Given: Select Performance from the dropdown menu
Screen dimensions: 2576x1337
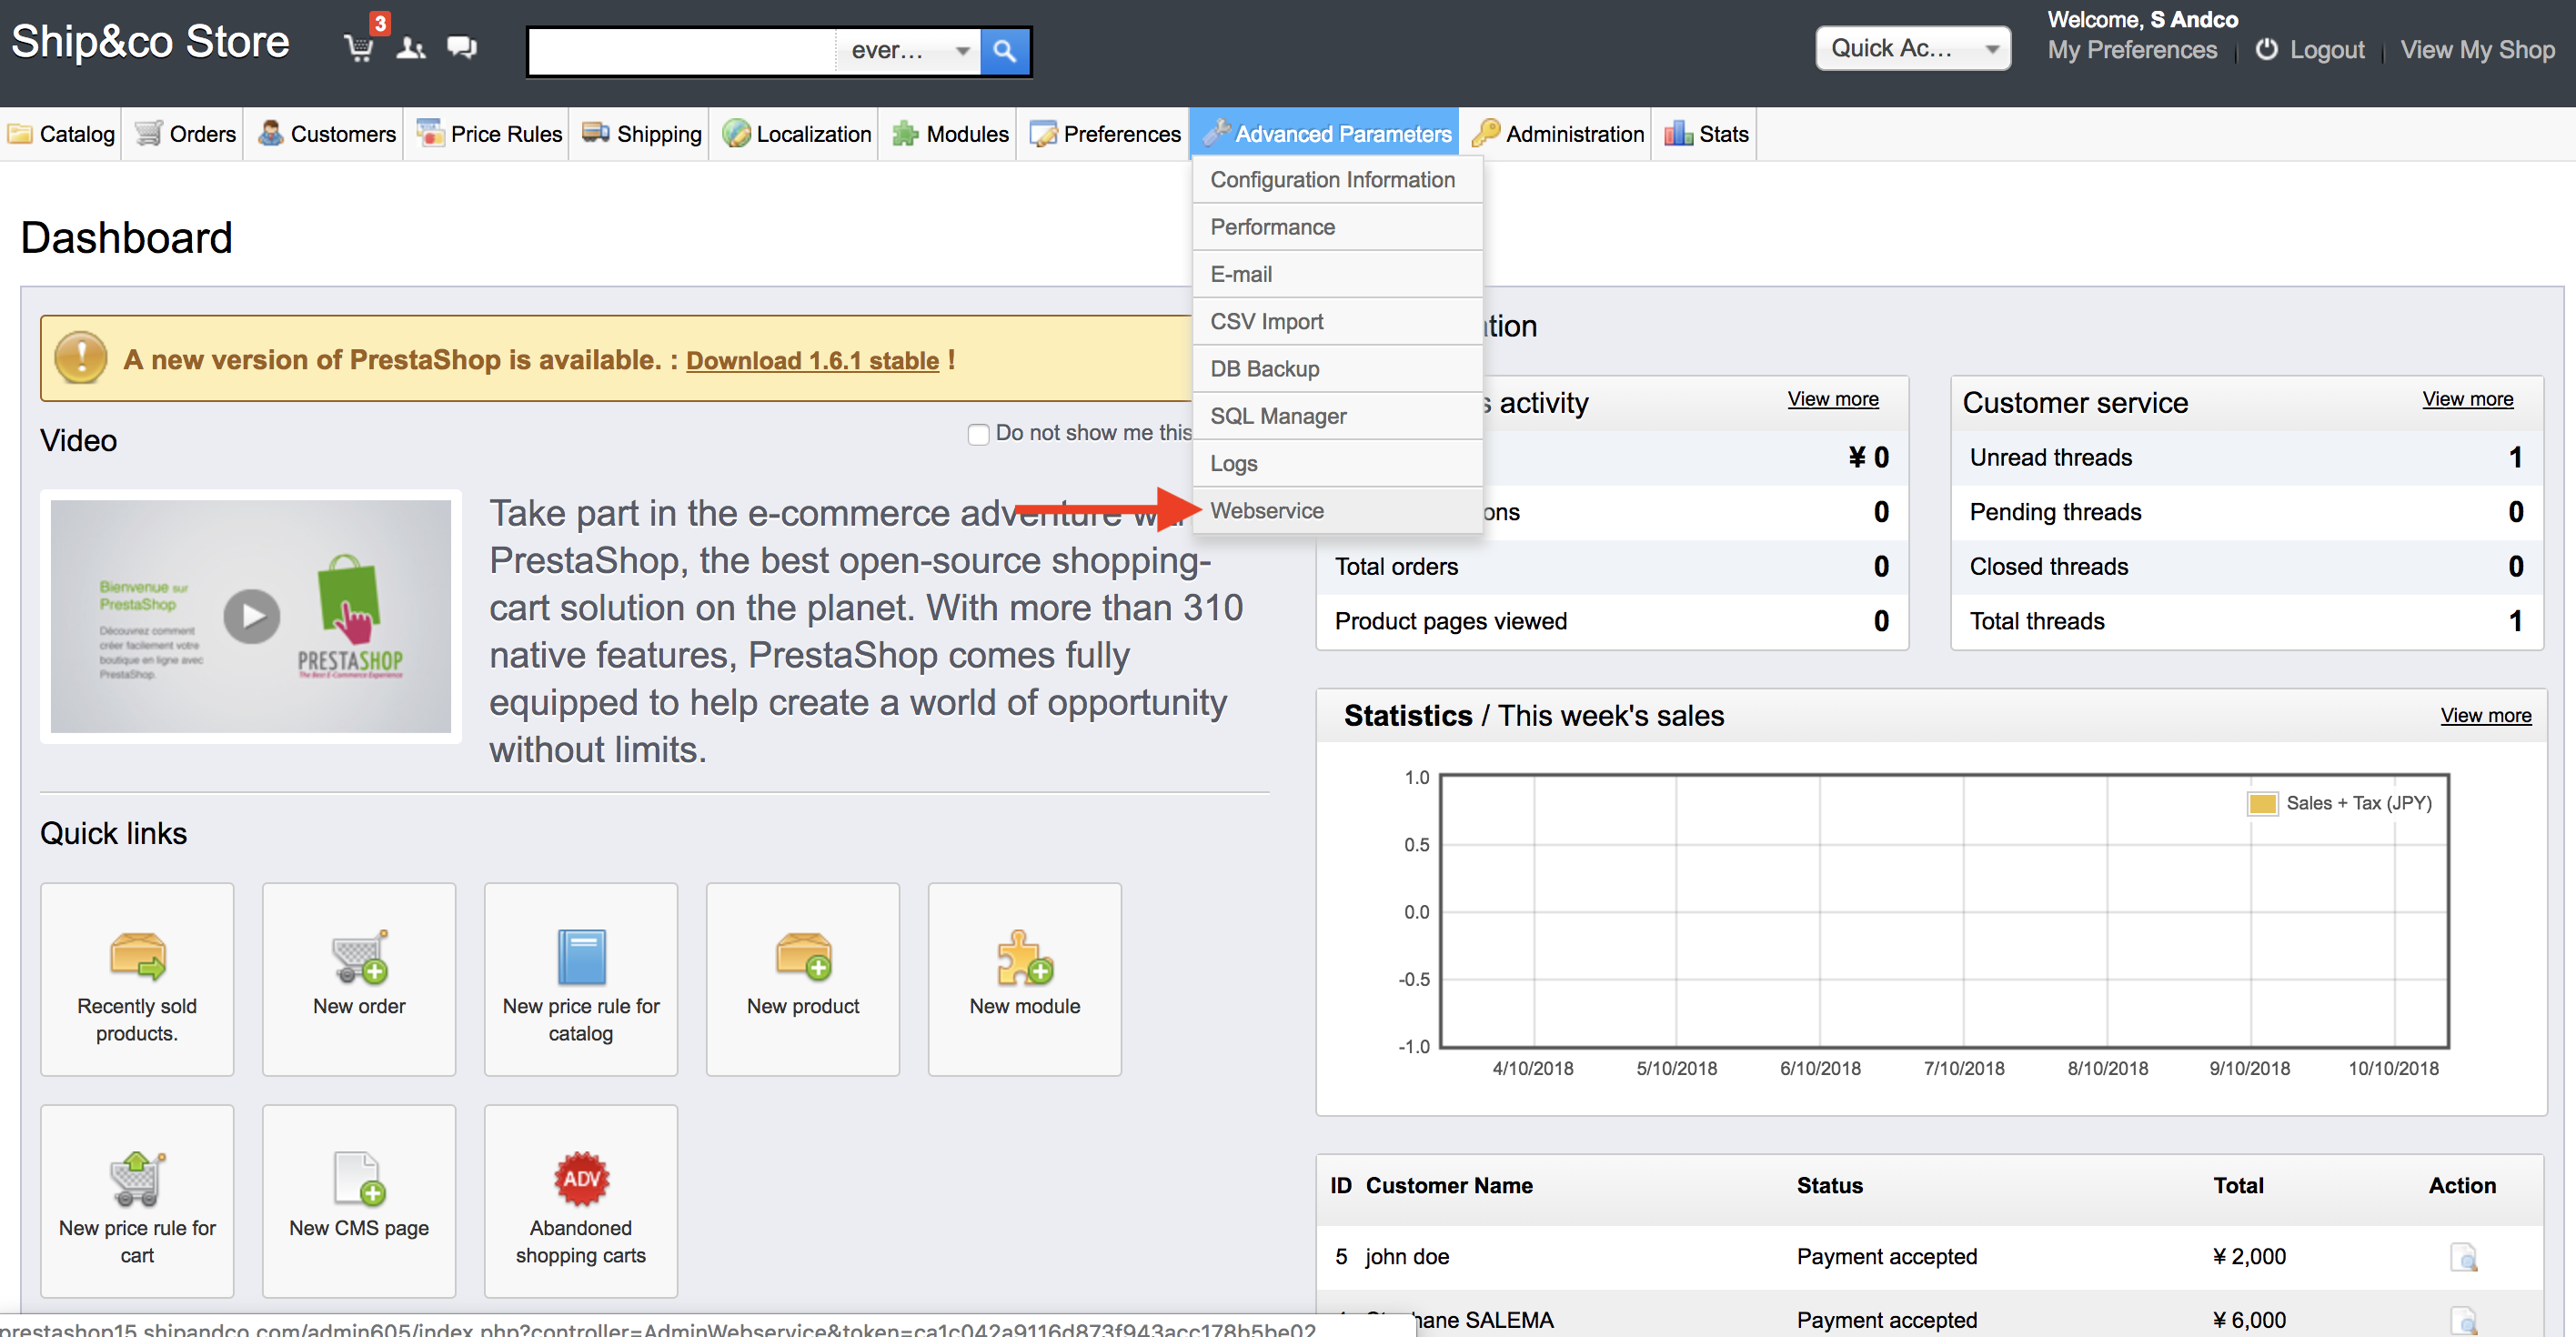Looking at the screenshot, I should click(1337, 227).
